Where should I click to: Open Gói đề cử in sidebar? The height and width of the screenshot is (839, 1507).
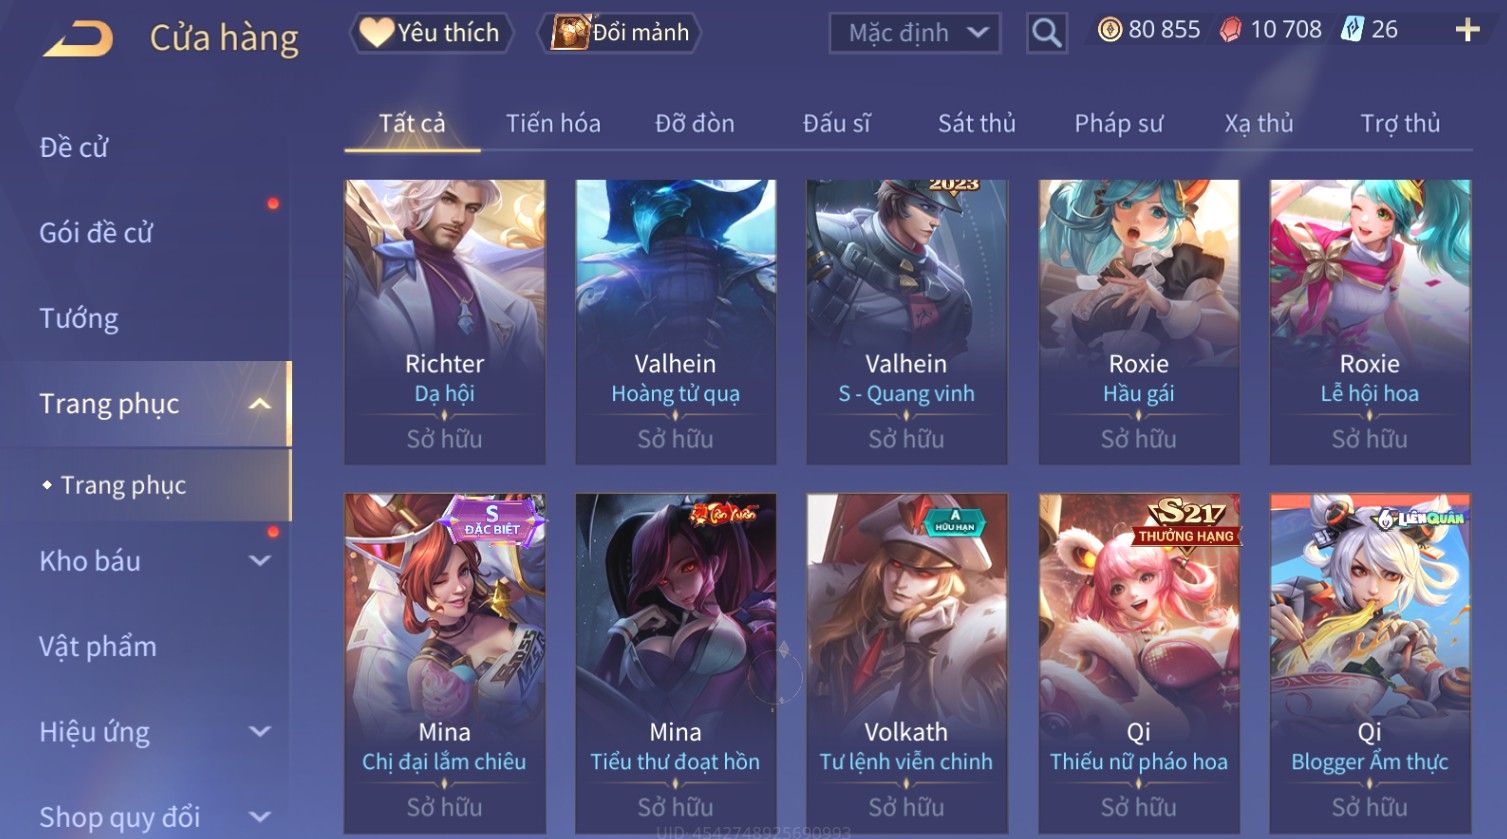coord(96,233)
